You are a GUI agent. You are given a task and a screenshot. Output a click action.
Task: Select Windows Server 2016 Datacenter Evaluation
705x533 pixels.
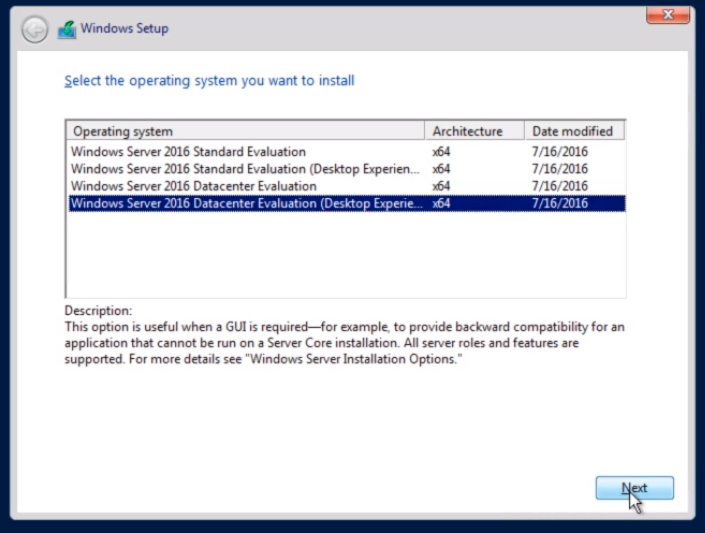click(x=346, y=186)
